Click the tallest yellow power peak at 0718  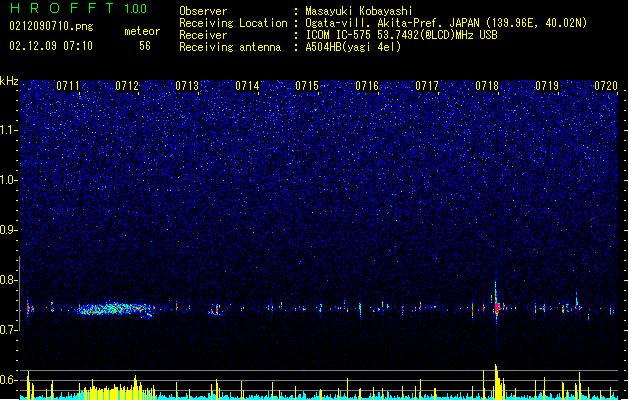pyautogui.click(x=497, y=381)
